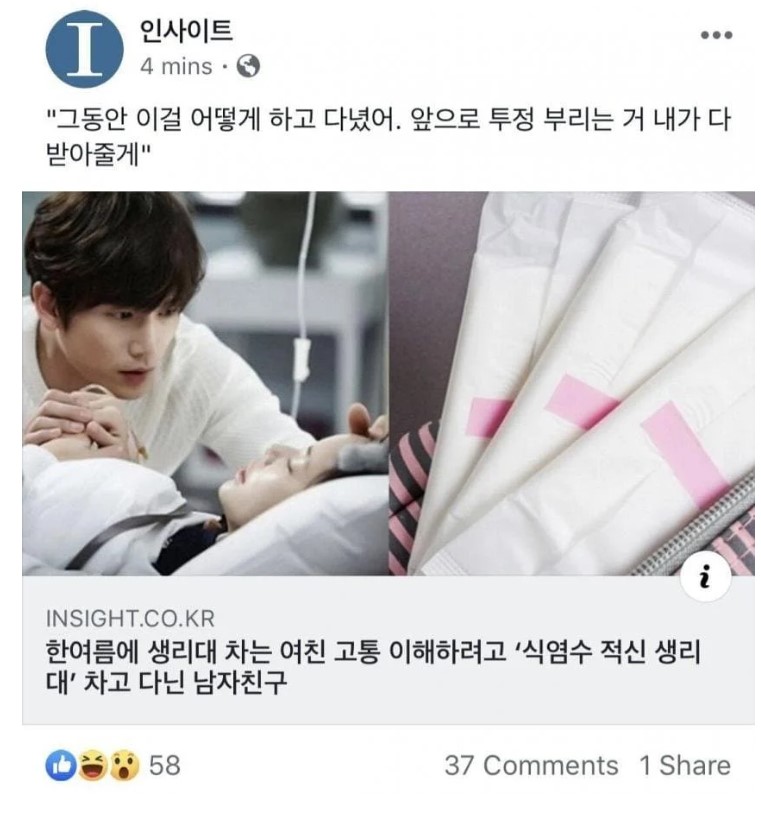Click the blue Like reaction icon
Screen dimensions: 761x820
pos(61,766)
